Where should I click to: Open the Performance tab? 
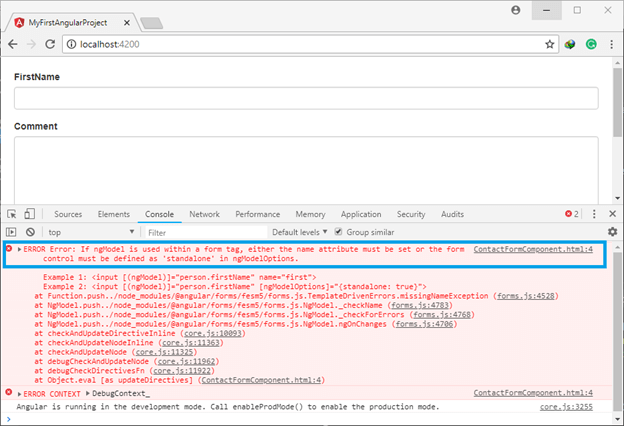tap(257, 214)
